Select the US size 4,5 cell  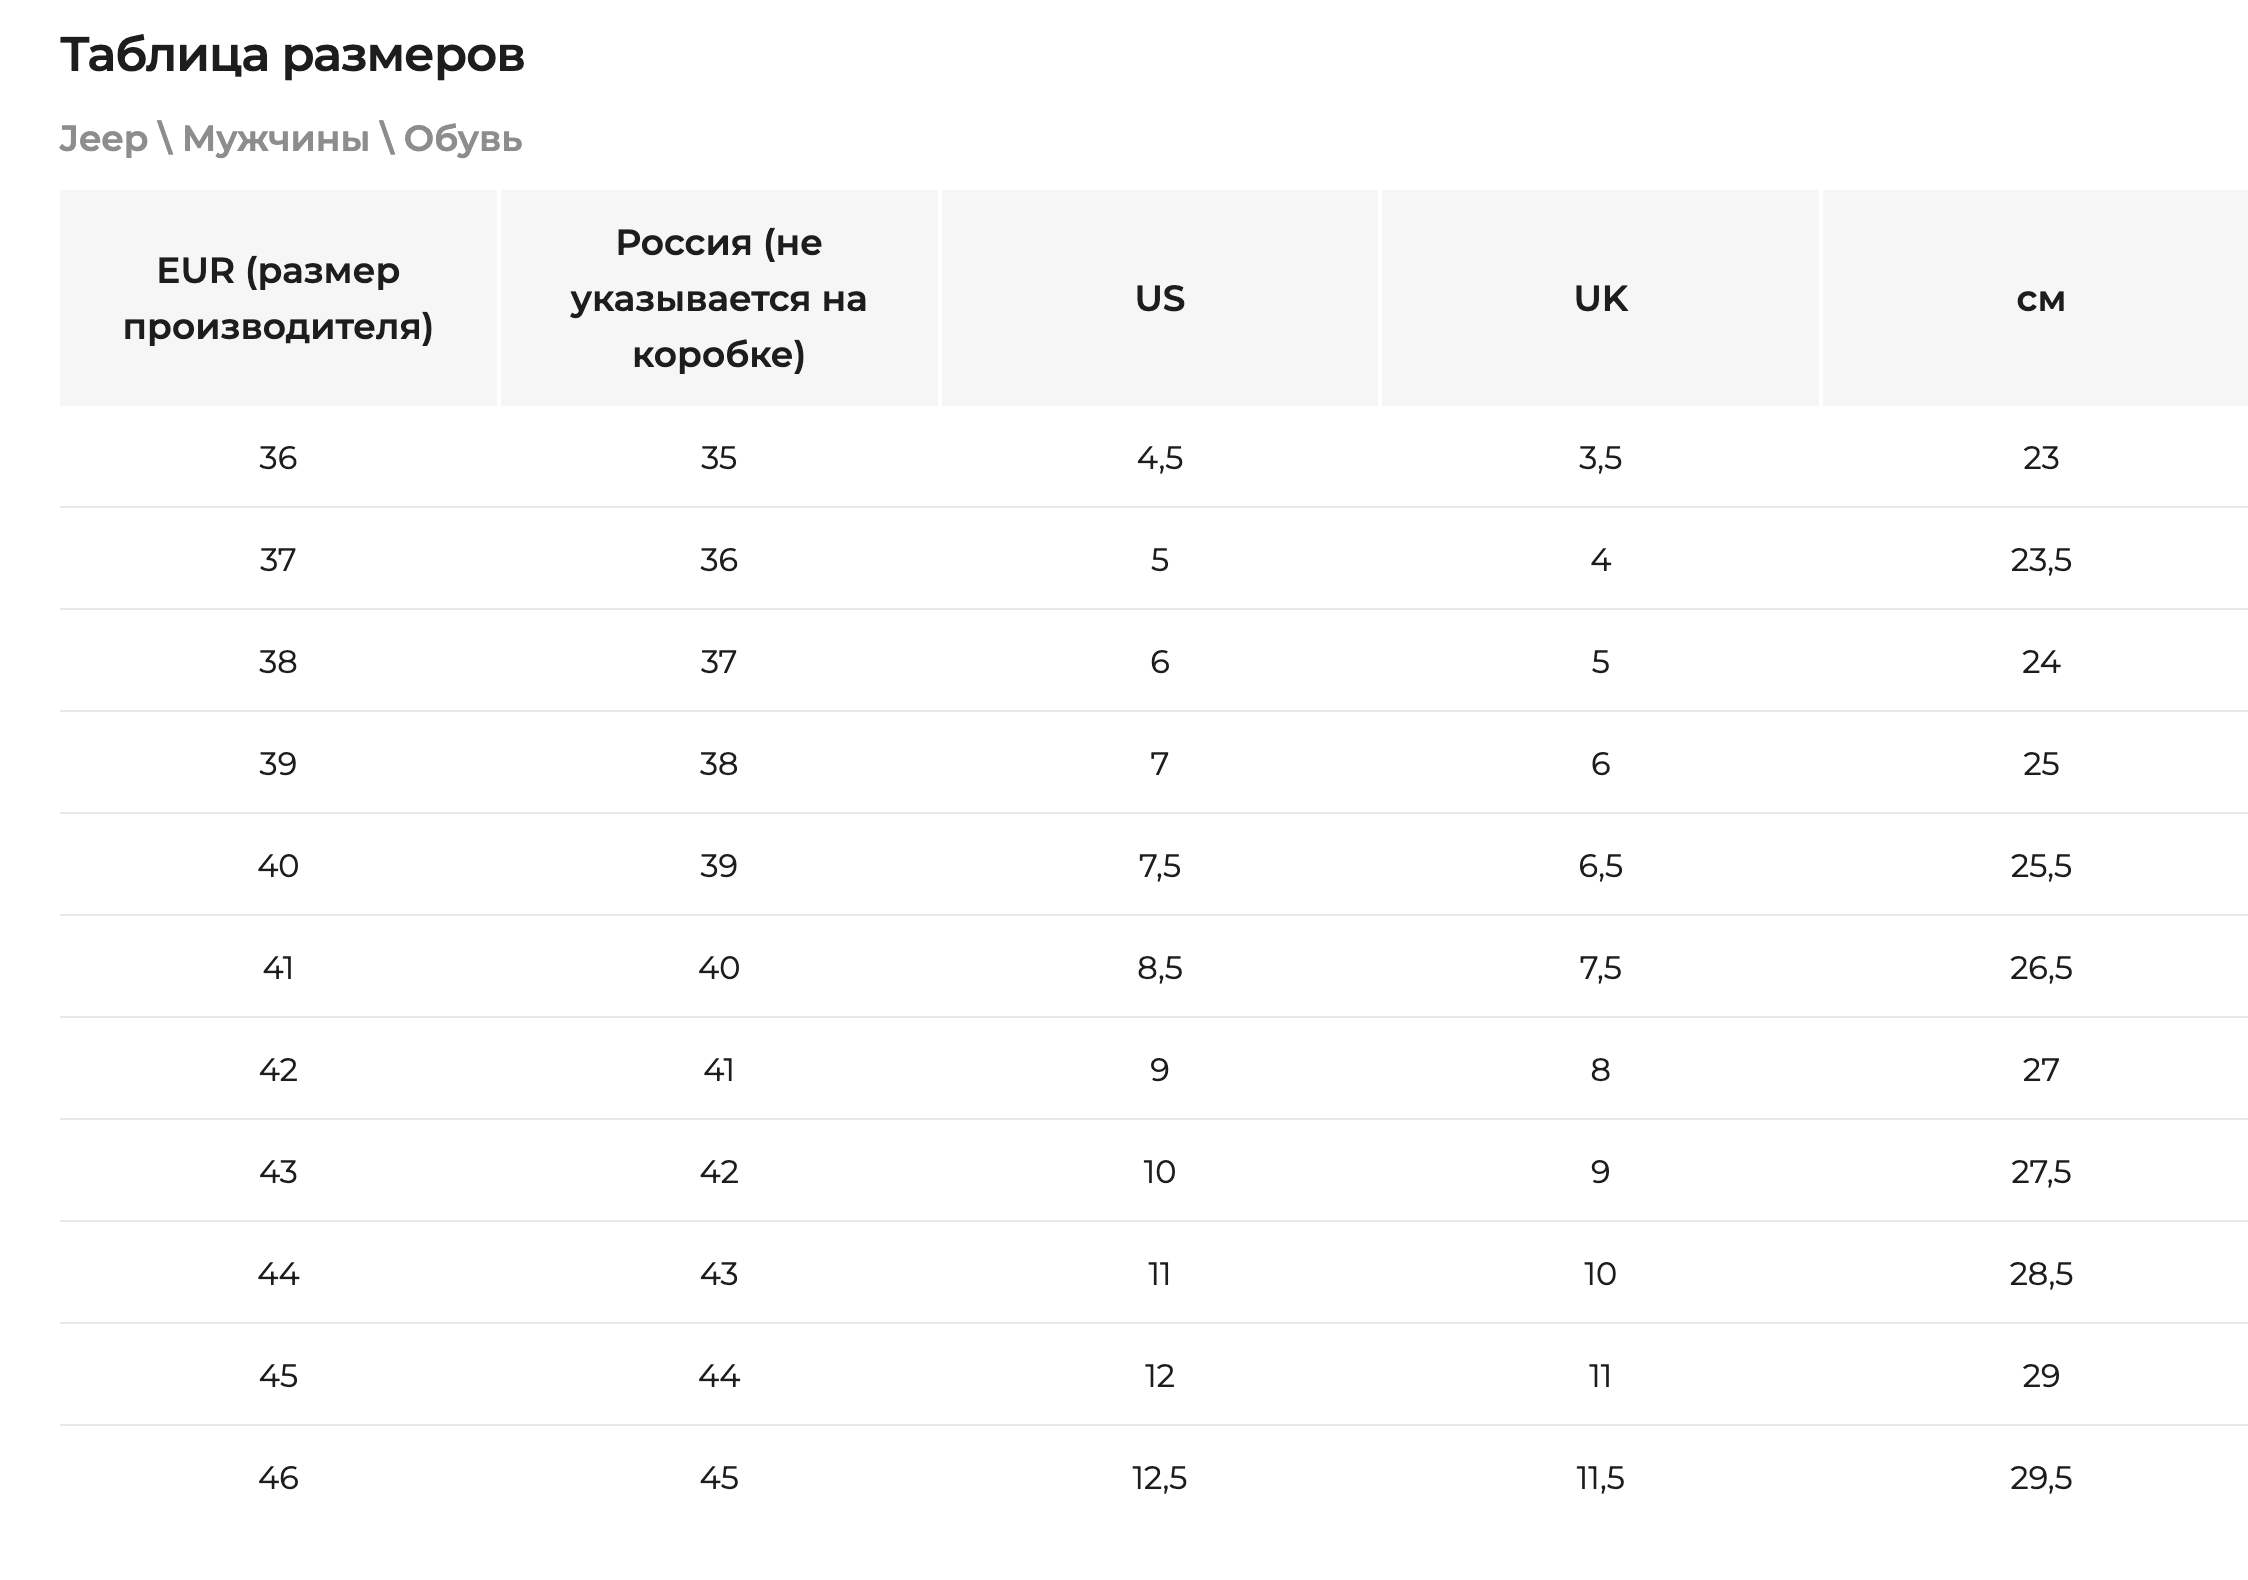(1159, 458)
